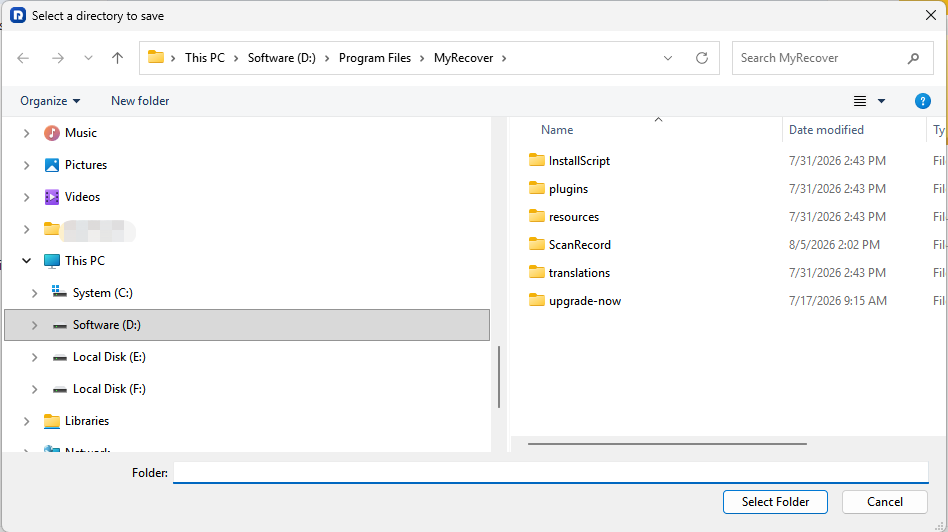The height and width of the screenshot is (532, 948).
Task: Sort files by the Name column
Action: [557, 130]
